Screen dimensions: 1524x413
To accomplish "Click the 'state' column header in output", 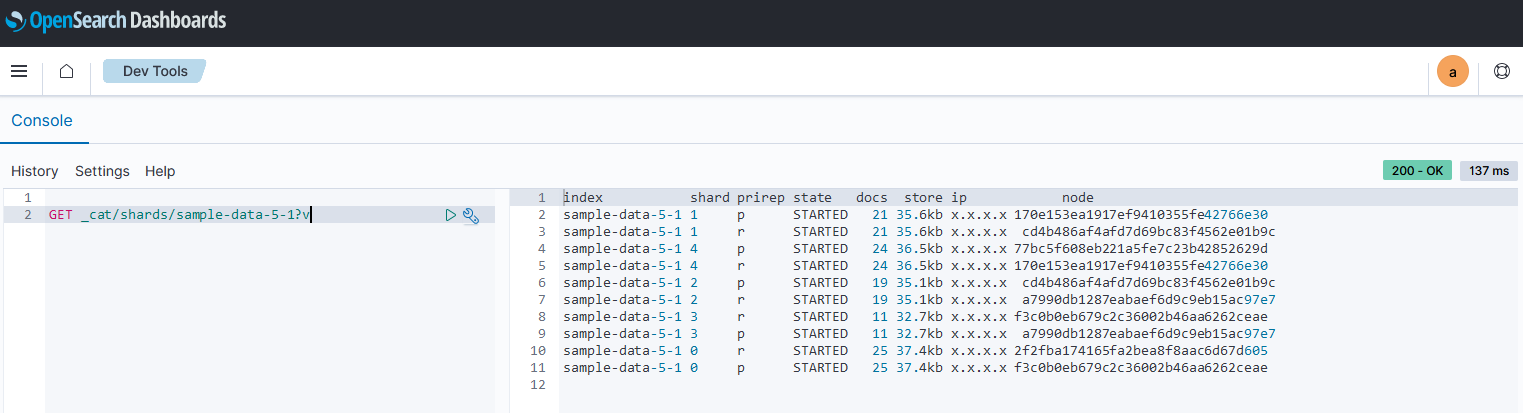I will [x=813, y=198].
